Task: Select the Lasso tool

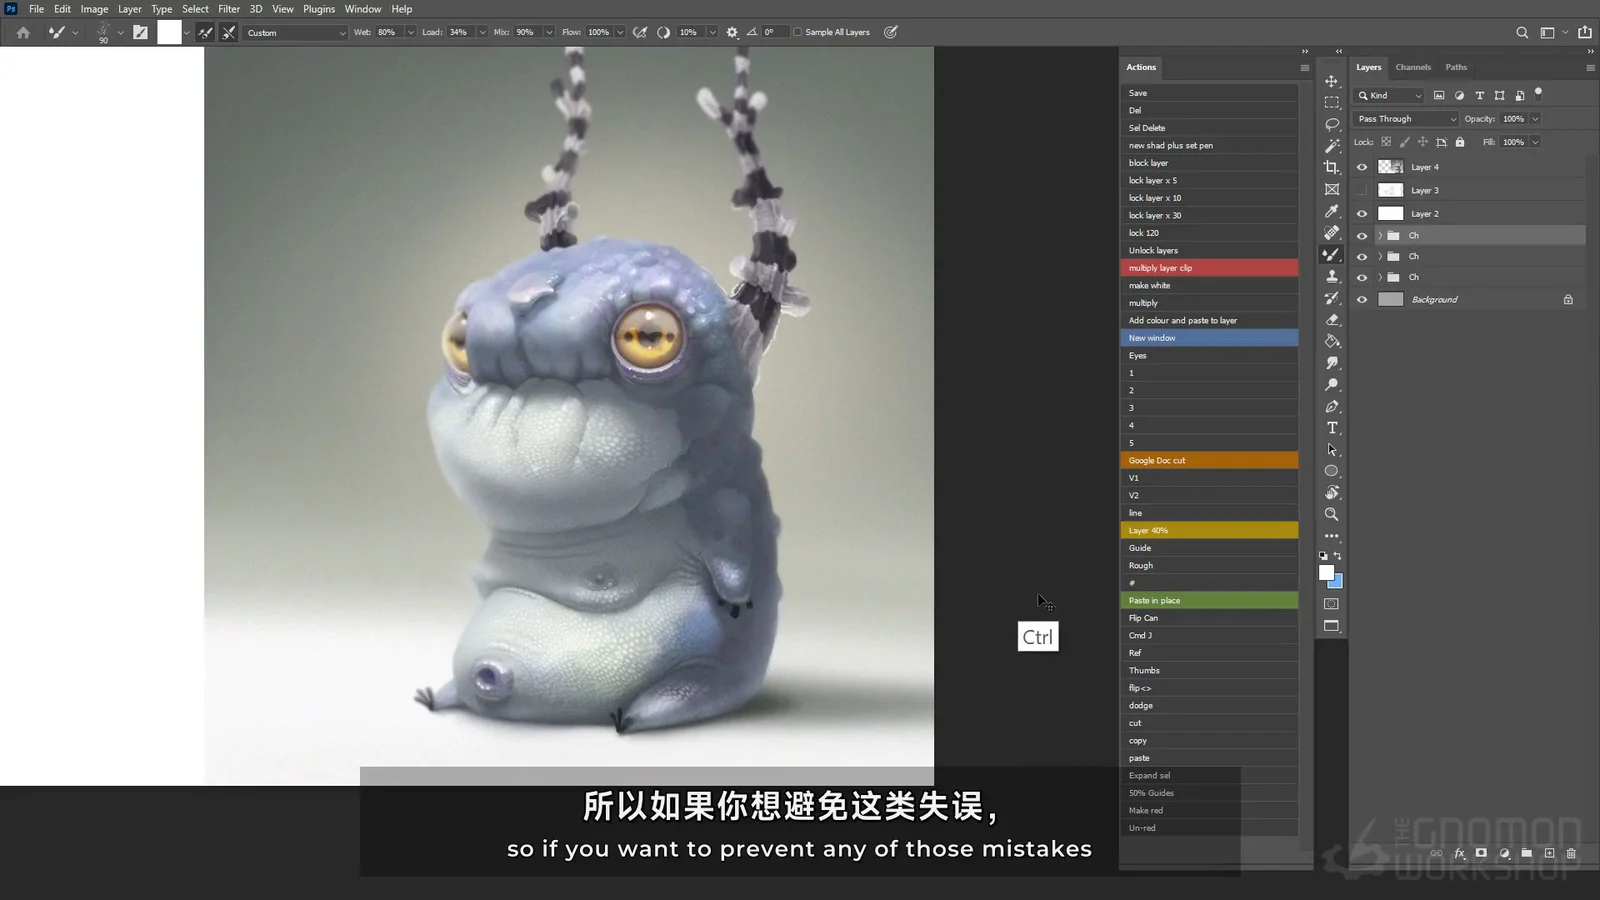Action: [x=1331, y=125]
